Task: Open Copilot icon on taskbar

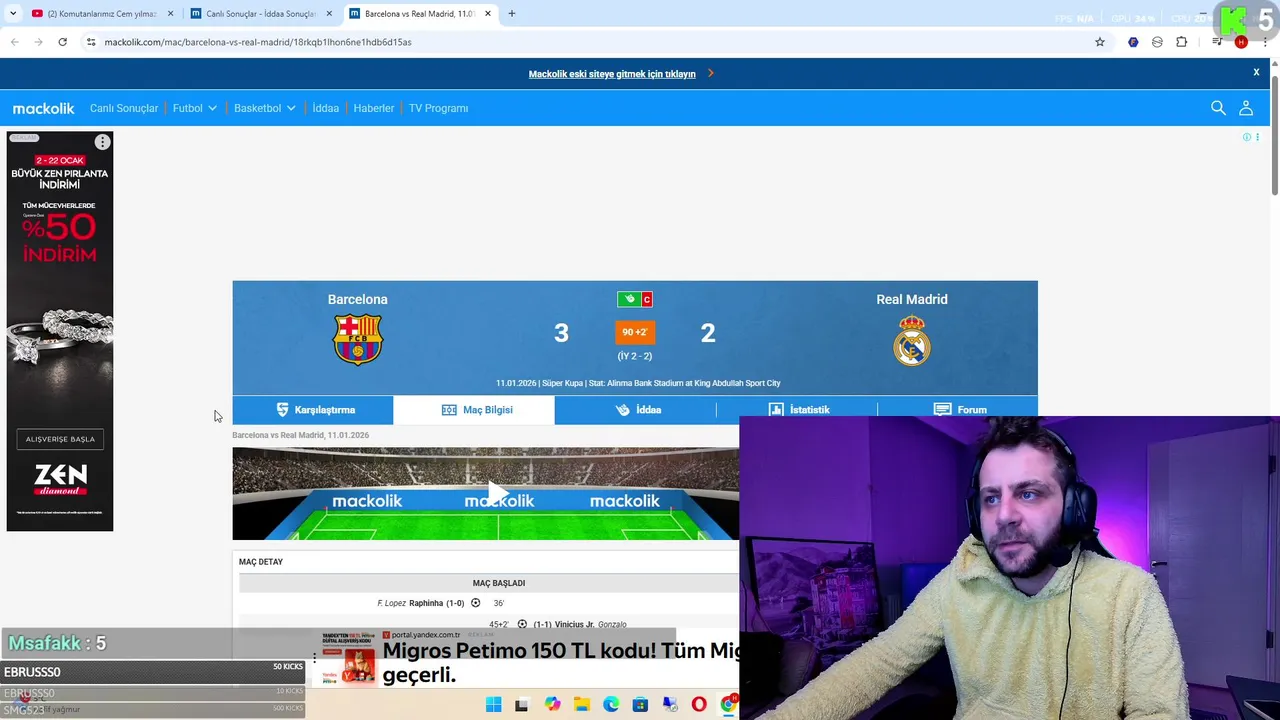Action: point(552,705)
